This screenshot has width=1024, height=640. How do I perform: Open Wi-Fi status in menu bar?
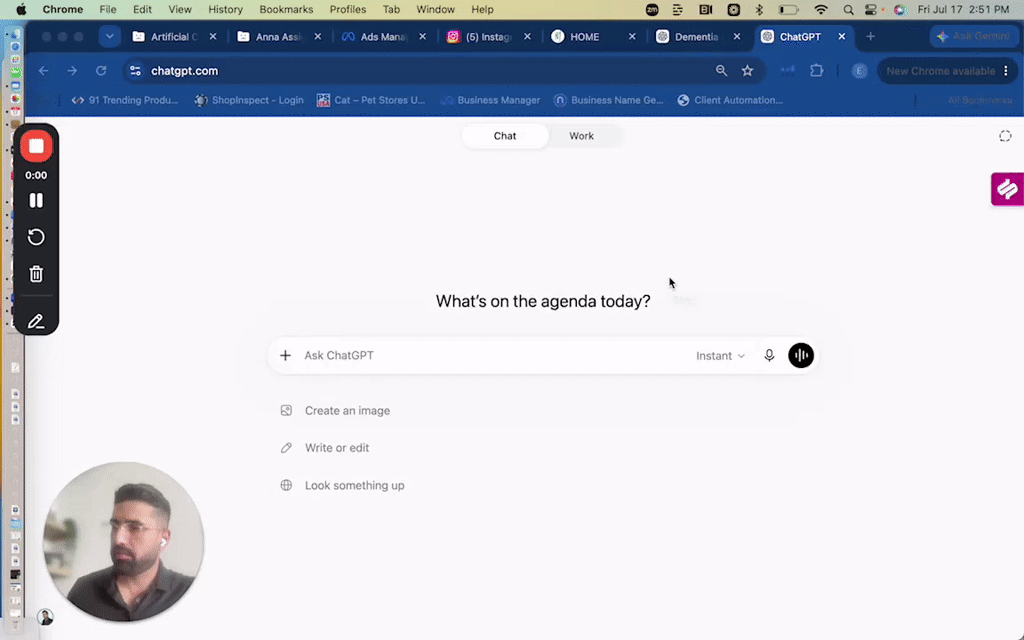(x=821, y=9)
